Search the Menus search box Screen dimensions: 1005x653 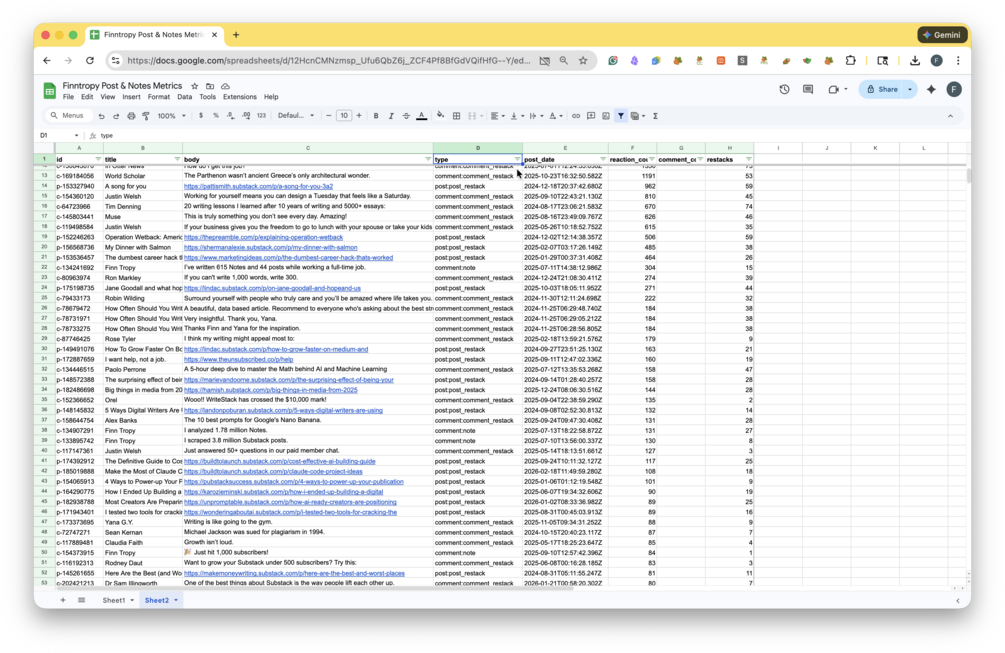tap(67, 116)
